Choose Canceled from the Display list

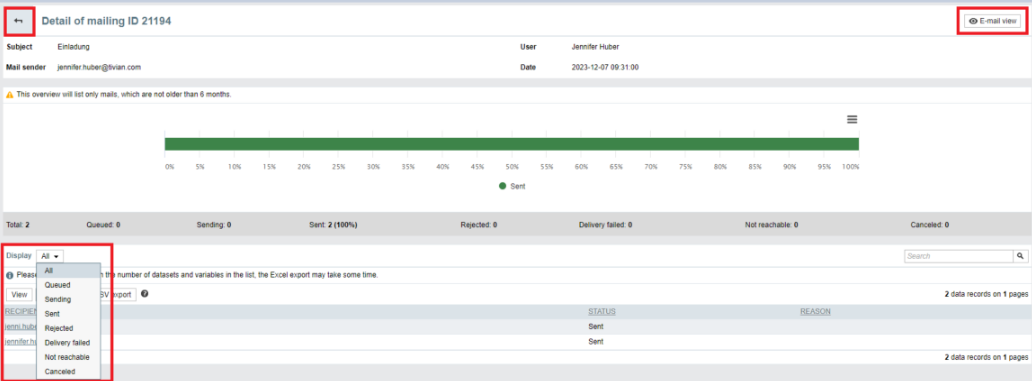tap(68, 372)
